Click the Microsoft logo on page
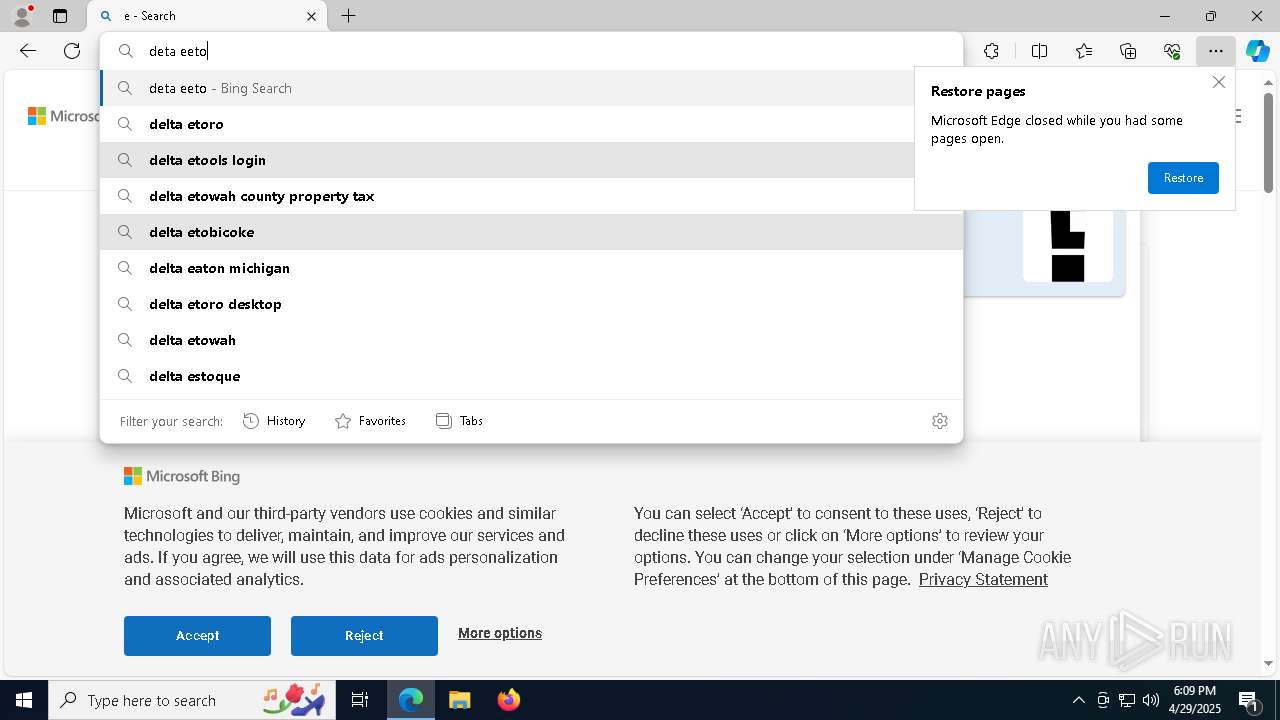 point(63,116)
